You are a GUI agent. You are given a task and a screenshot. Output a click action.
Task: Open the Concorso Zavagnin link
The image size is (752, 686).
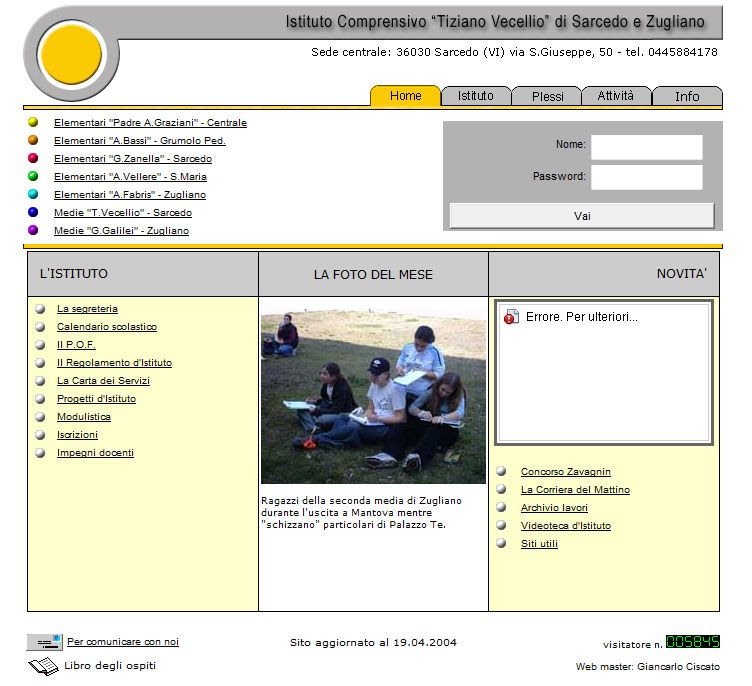pos(565,472)
